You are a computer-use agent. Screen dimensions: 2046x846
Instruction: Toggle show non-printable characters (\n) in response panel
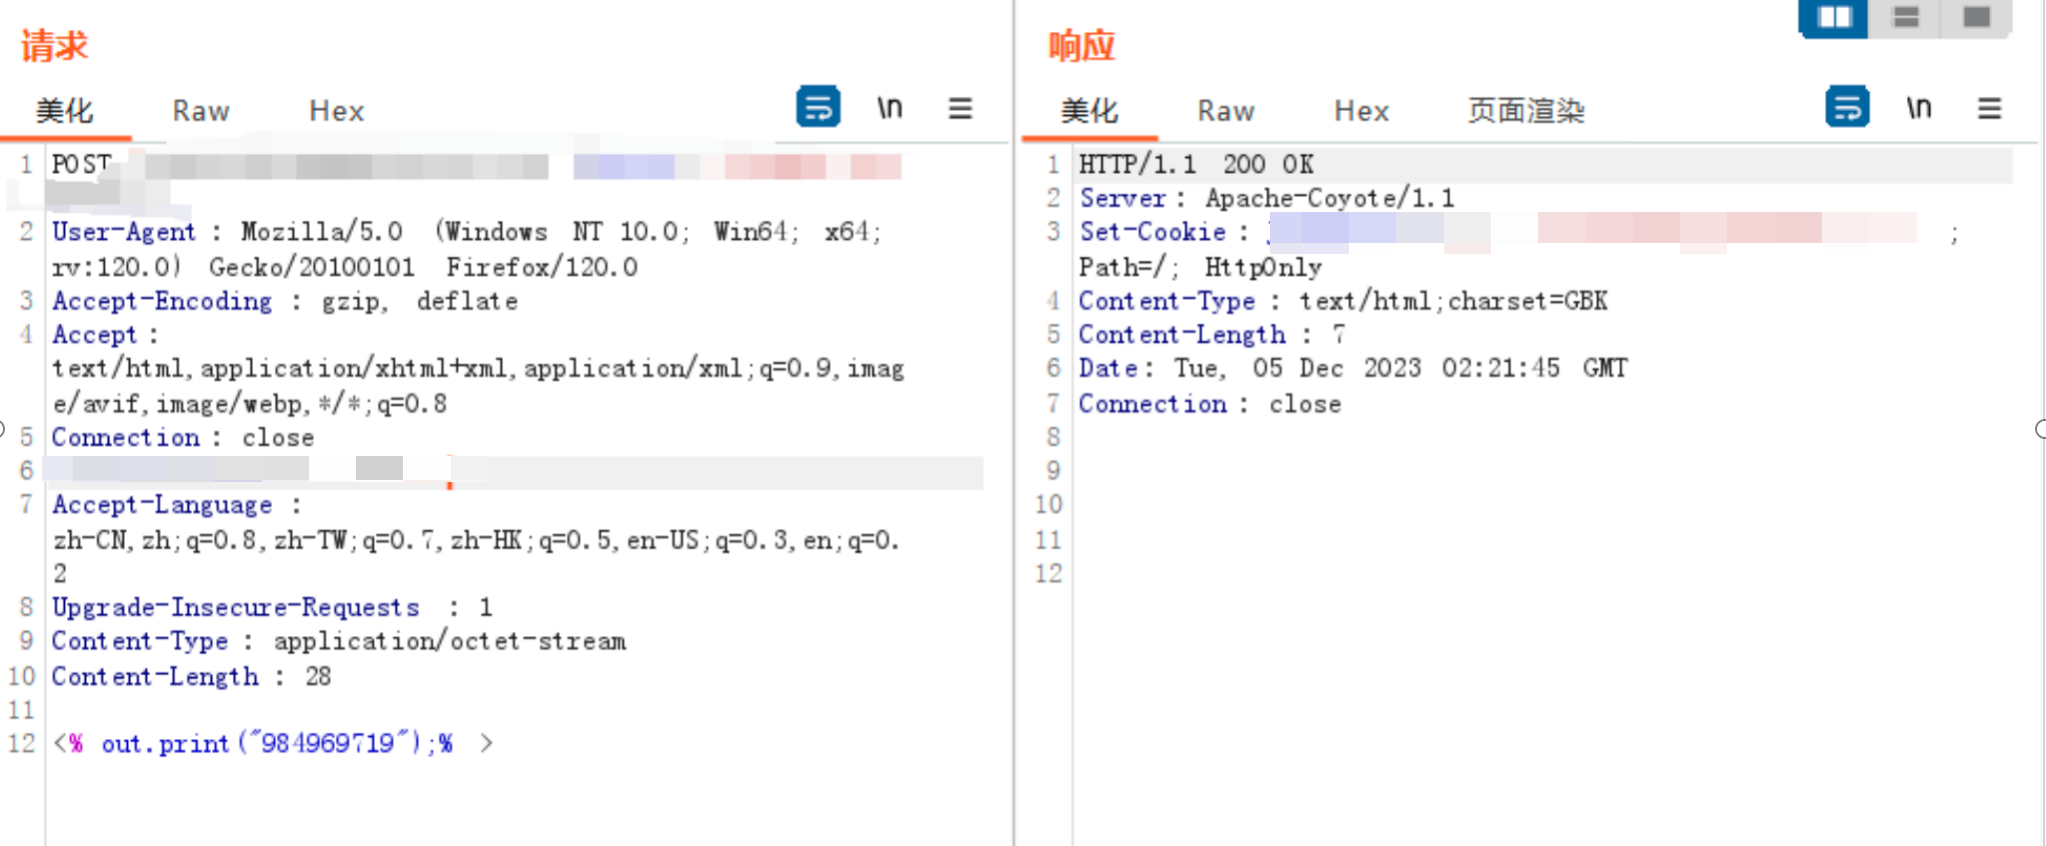click(1919, 107)
